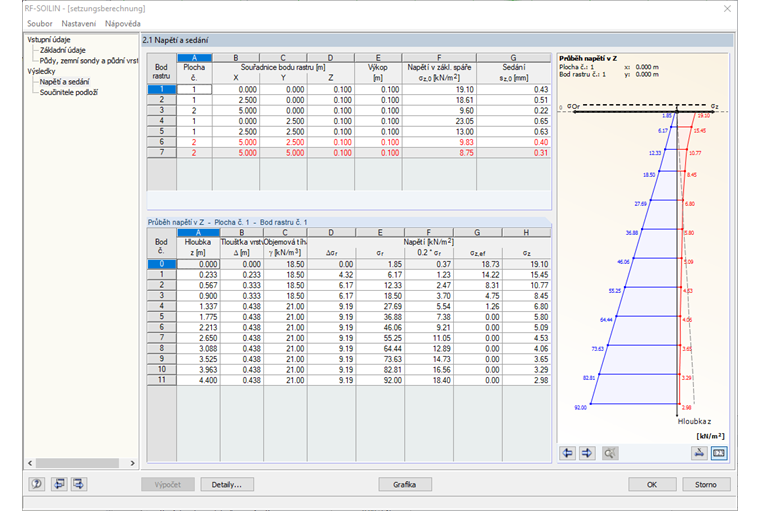Close the RF-SOILIN window
The height and width of the screenshot is (511, 760).
click(727, 9)
